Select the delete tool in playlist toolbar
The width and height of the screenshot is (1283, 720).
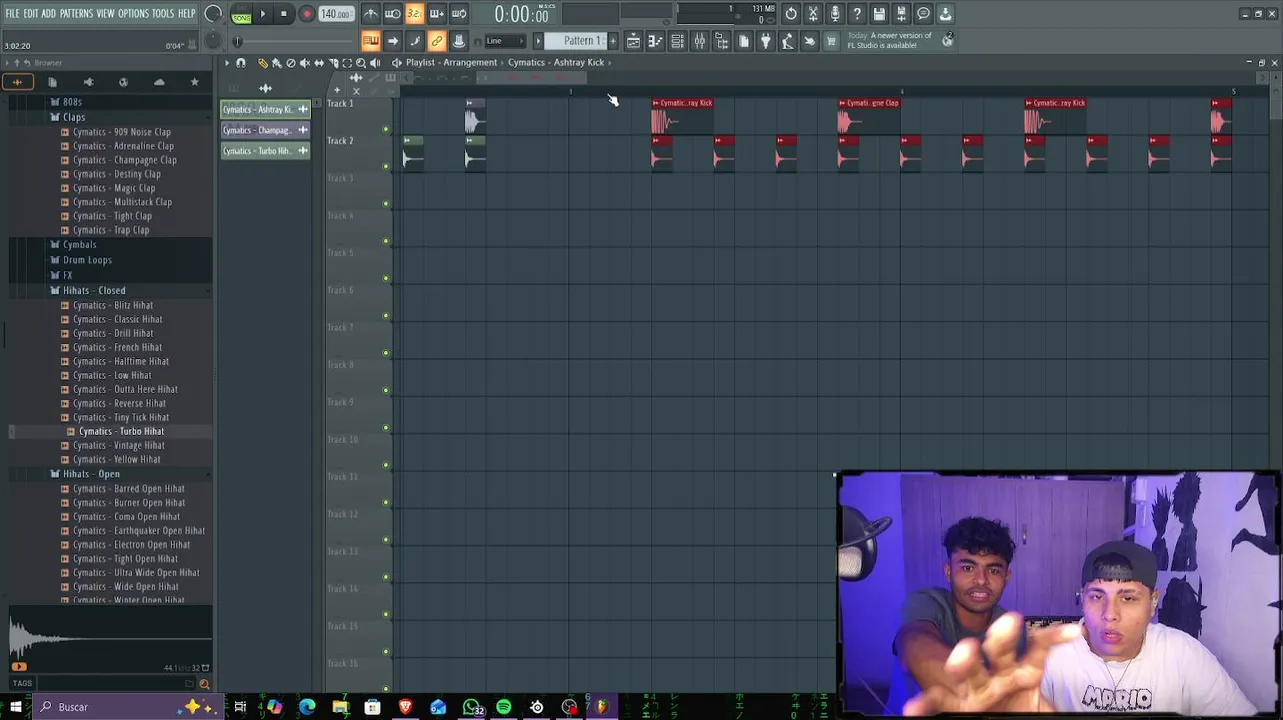[291, 62]
